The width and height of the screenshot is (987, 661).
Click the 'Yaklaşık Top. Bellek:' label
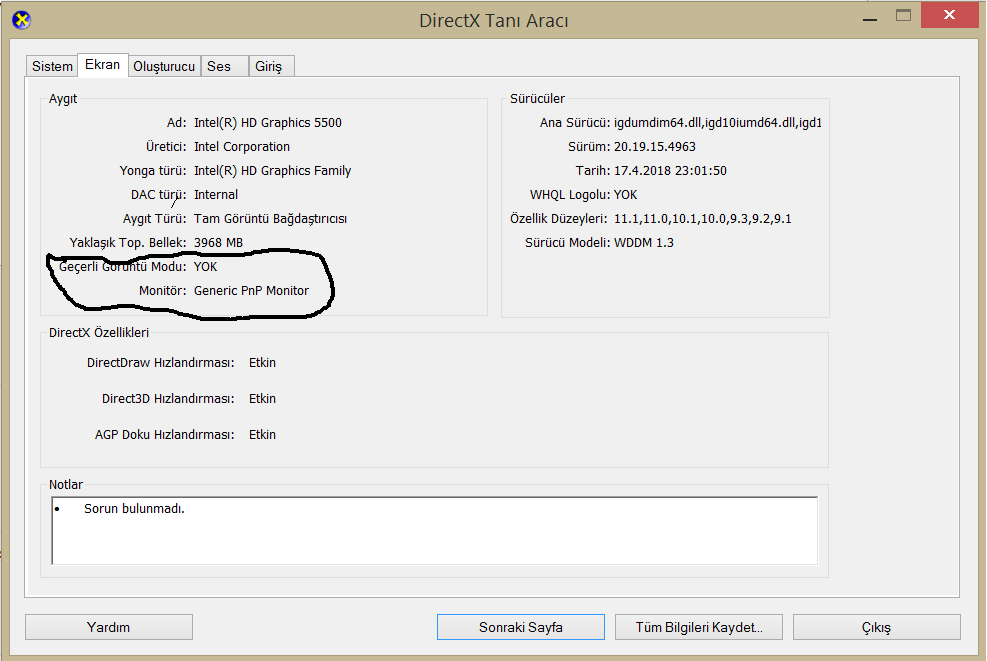[x=128, y=242]
